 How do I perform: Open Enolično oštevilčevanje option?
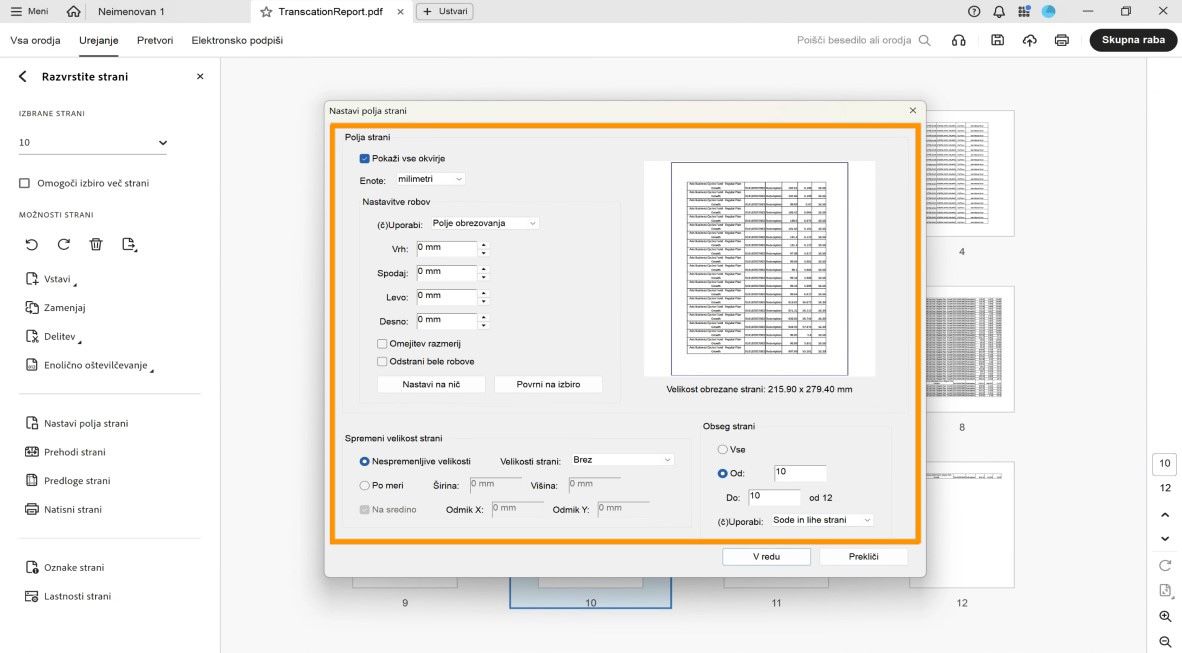88,365
